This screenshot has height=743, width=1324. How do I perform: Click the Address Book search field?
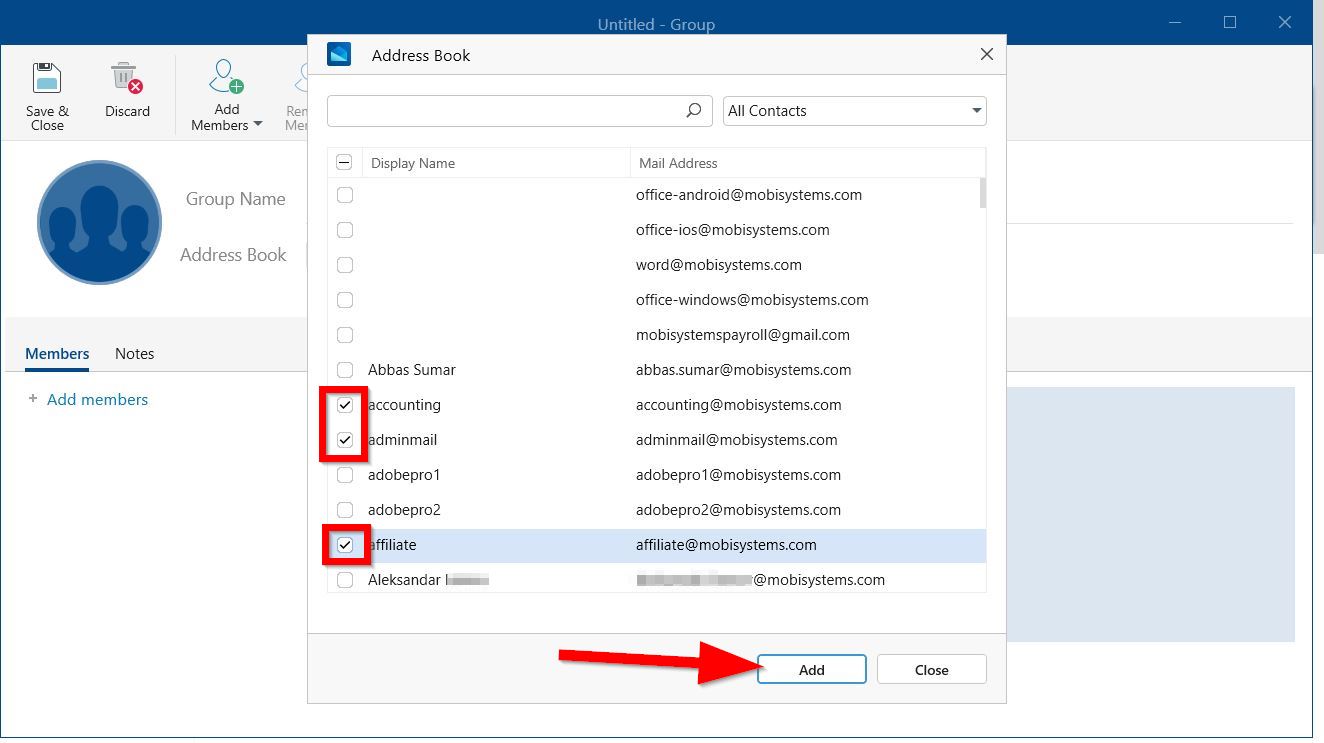coord(519,111)
